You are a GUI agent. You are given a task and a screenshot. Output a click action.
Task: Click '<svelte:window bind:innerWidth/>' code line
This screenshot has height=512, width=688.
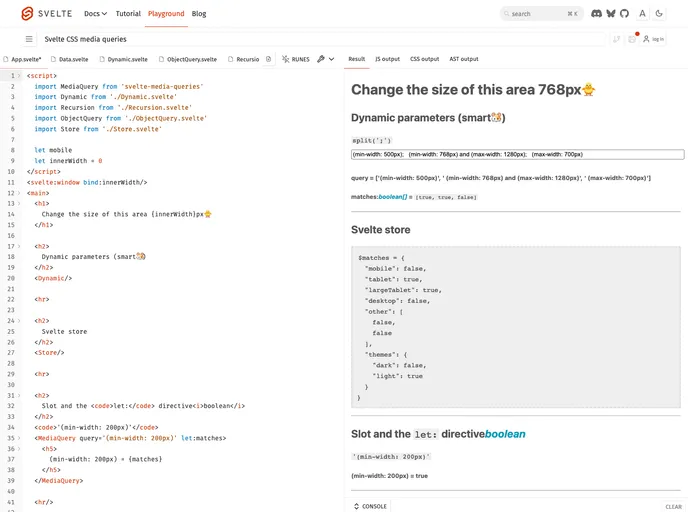(x=87, y=182)
